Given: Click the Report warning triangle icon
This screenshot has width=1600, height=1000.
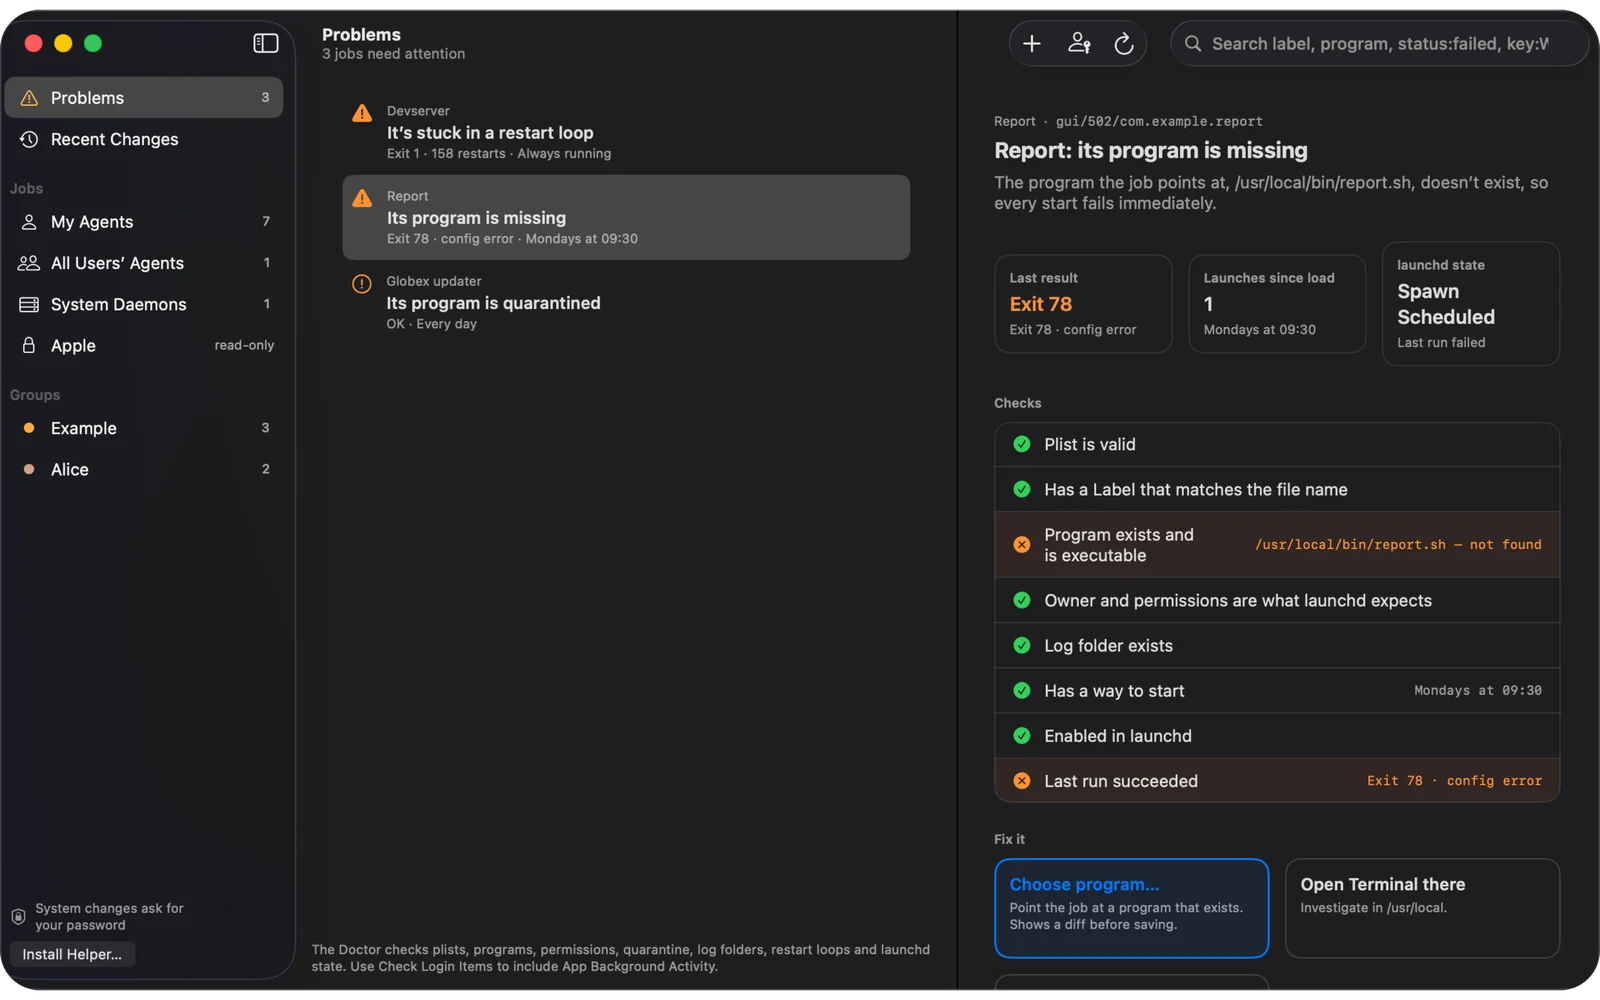Looking at the screenshot, I should coord(362,198).
